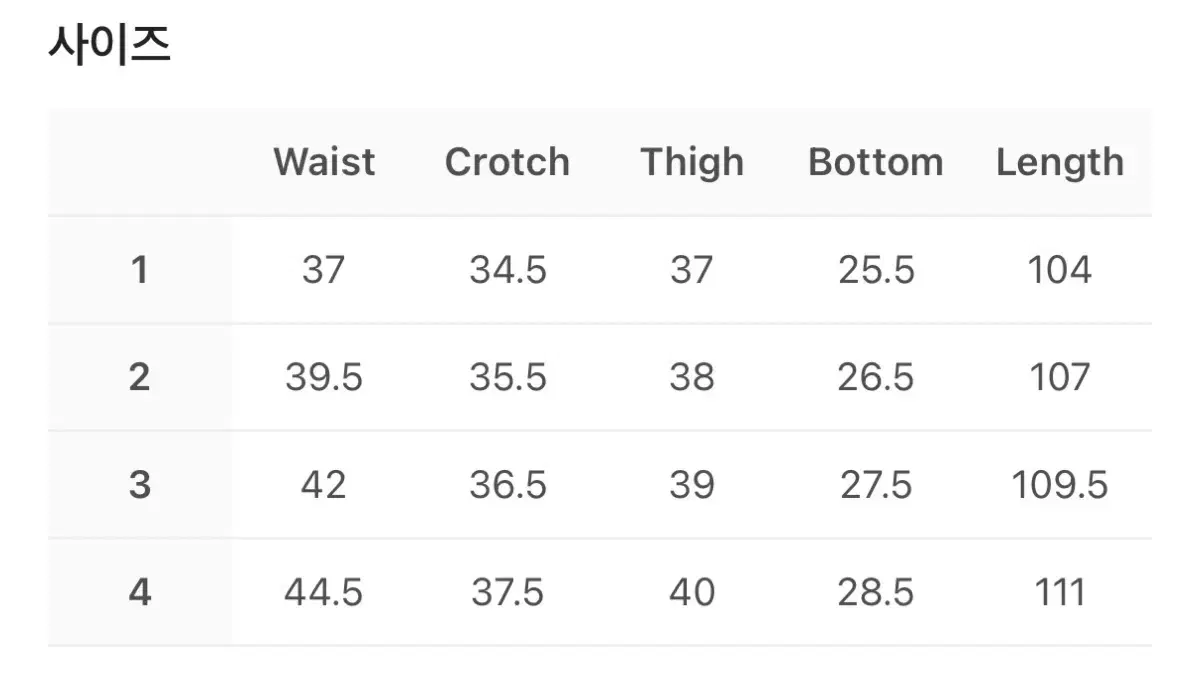1200x684 pixels.
Task: Click the size 3 row label
Action: coord(140,485)
